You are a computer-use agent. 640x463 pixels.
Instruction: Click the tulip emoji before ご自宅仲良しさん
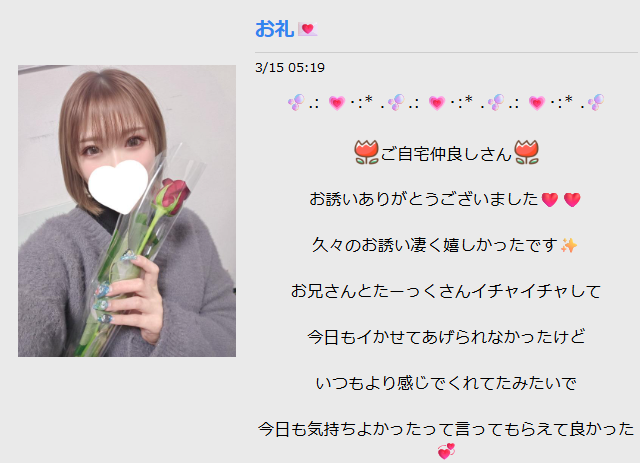tap(367, 152)
